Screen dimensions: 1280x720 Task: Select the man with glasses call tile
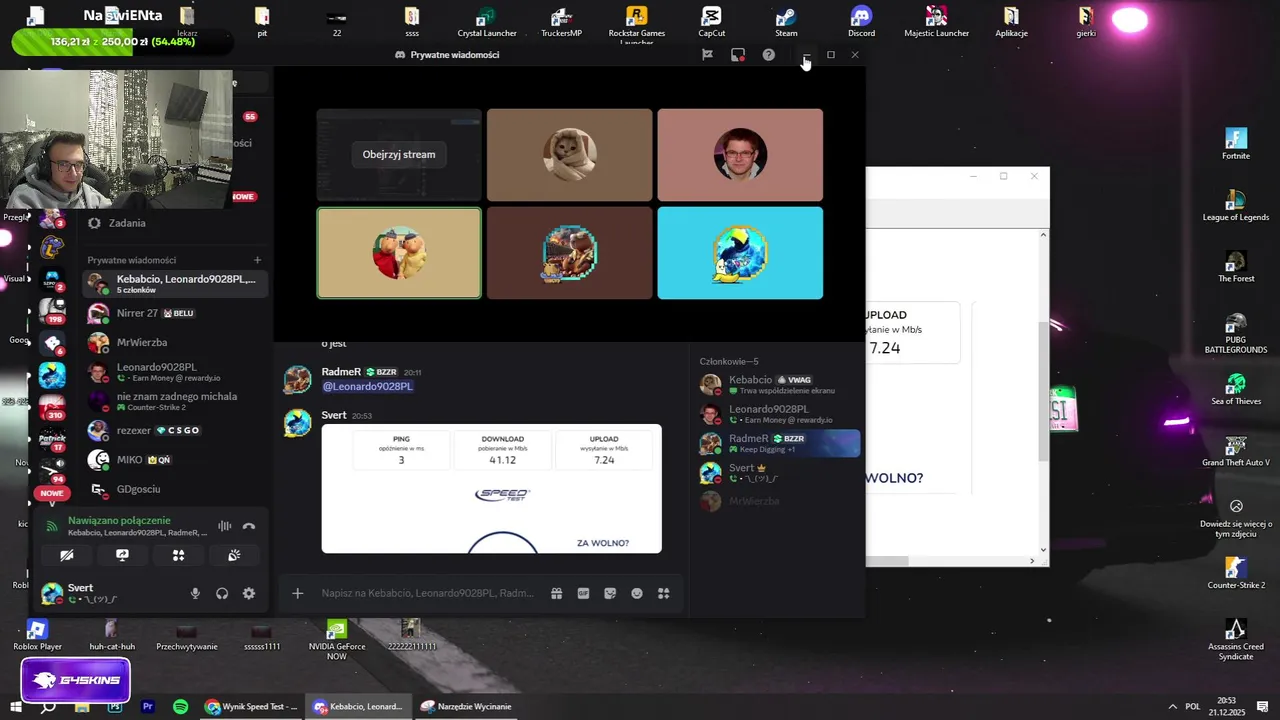[740, 155]
